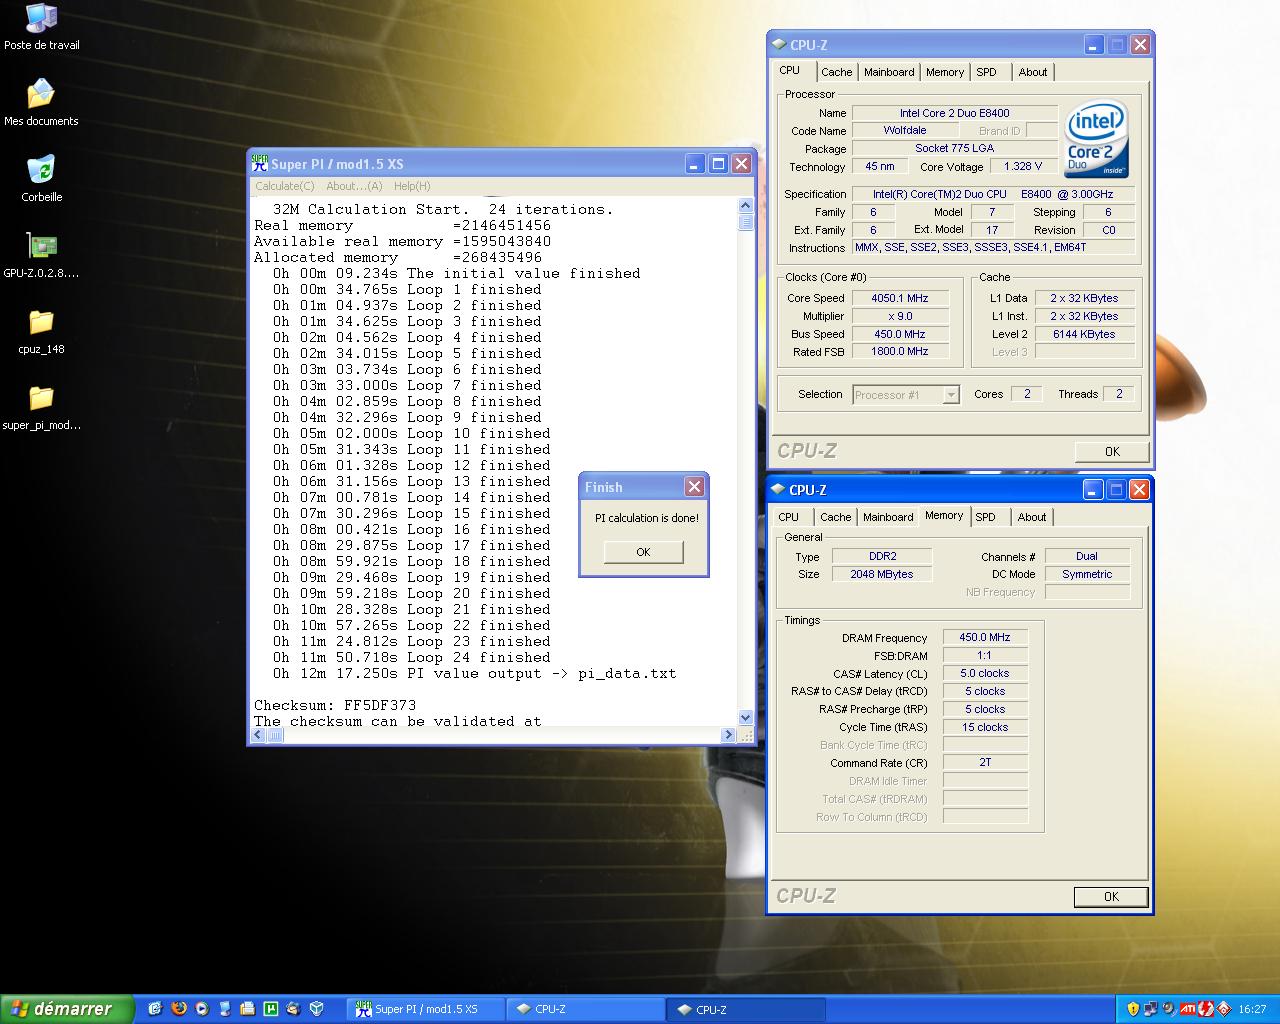Click the quick launch icon right of µTorrent
This screenshot has width=1280, height=1024.
pos(293,1008)
